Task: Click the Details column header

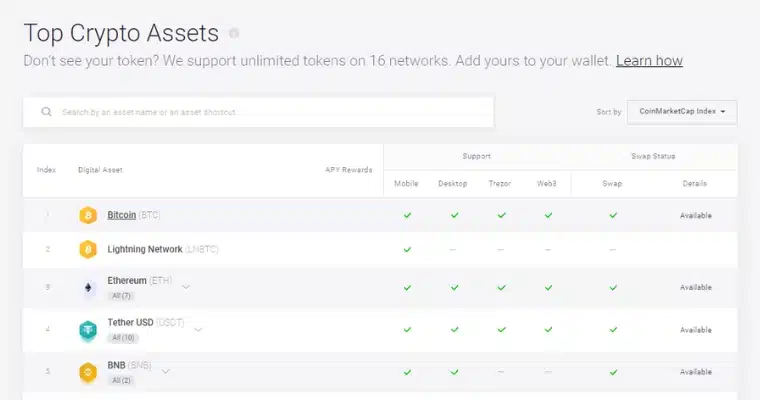Action: tap(695, 184)
